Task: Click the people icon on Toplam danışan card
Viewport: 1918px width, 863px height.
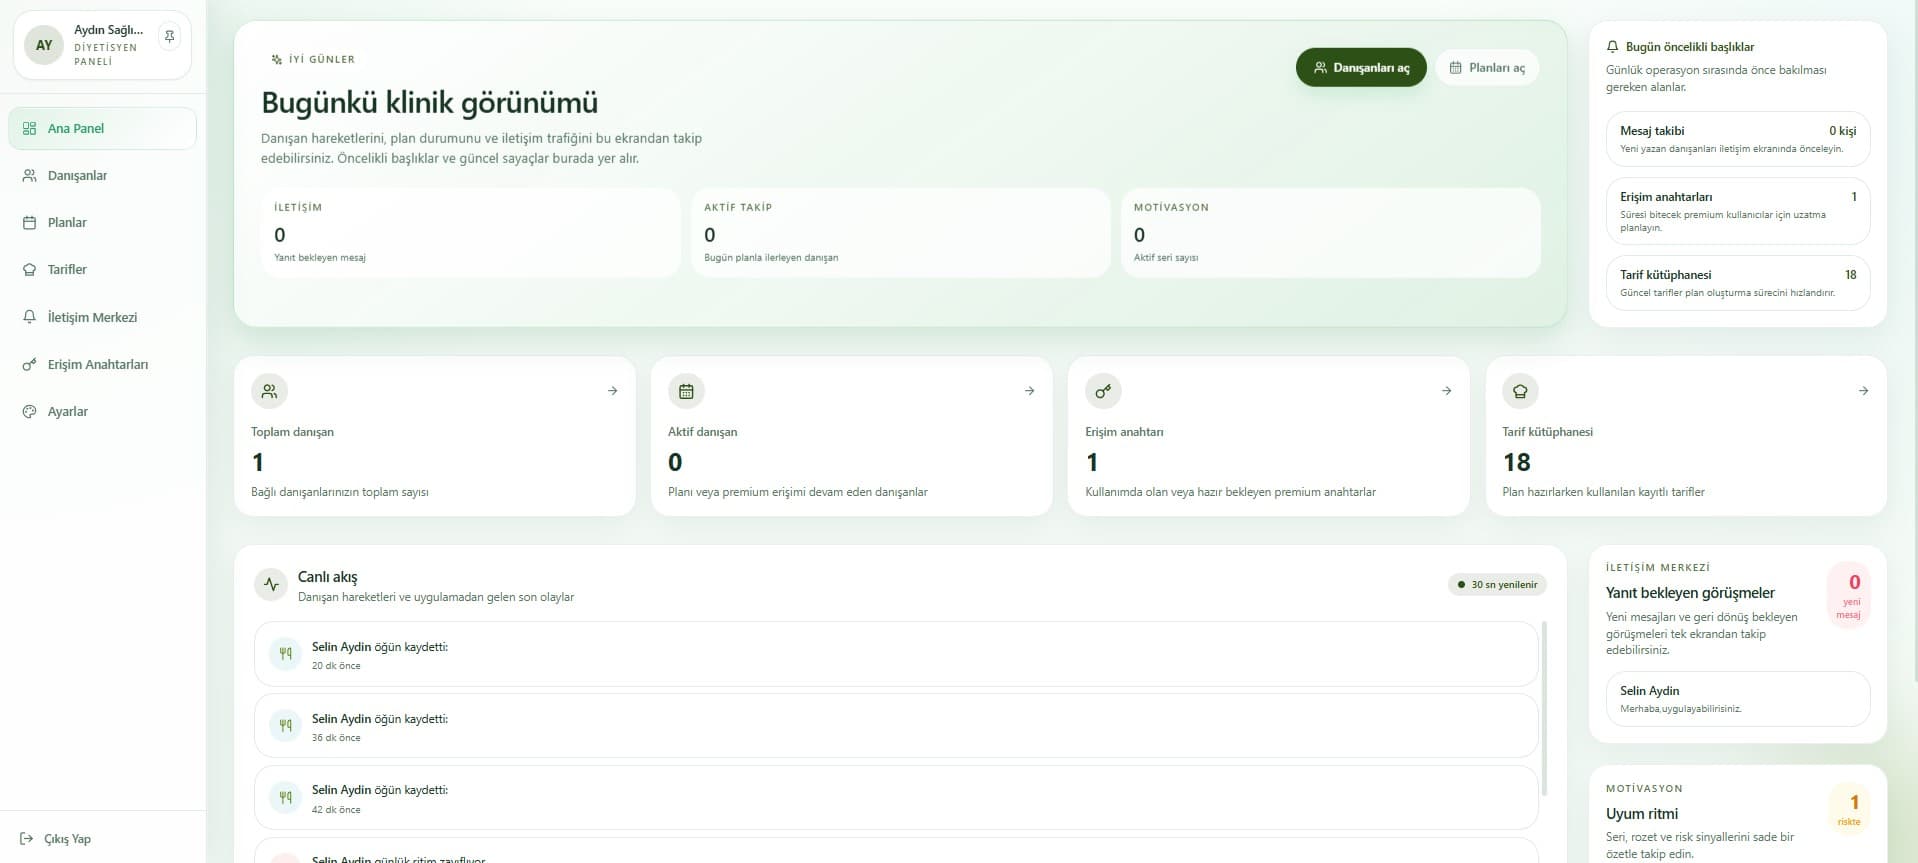Action: [269, 391]
